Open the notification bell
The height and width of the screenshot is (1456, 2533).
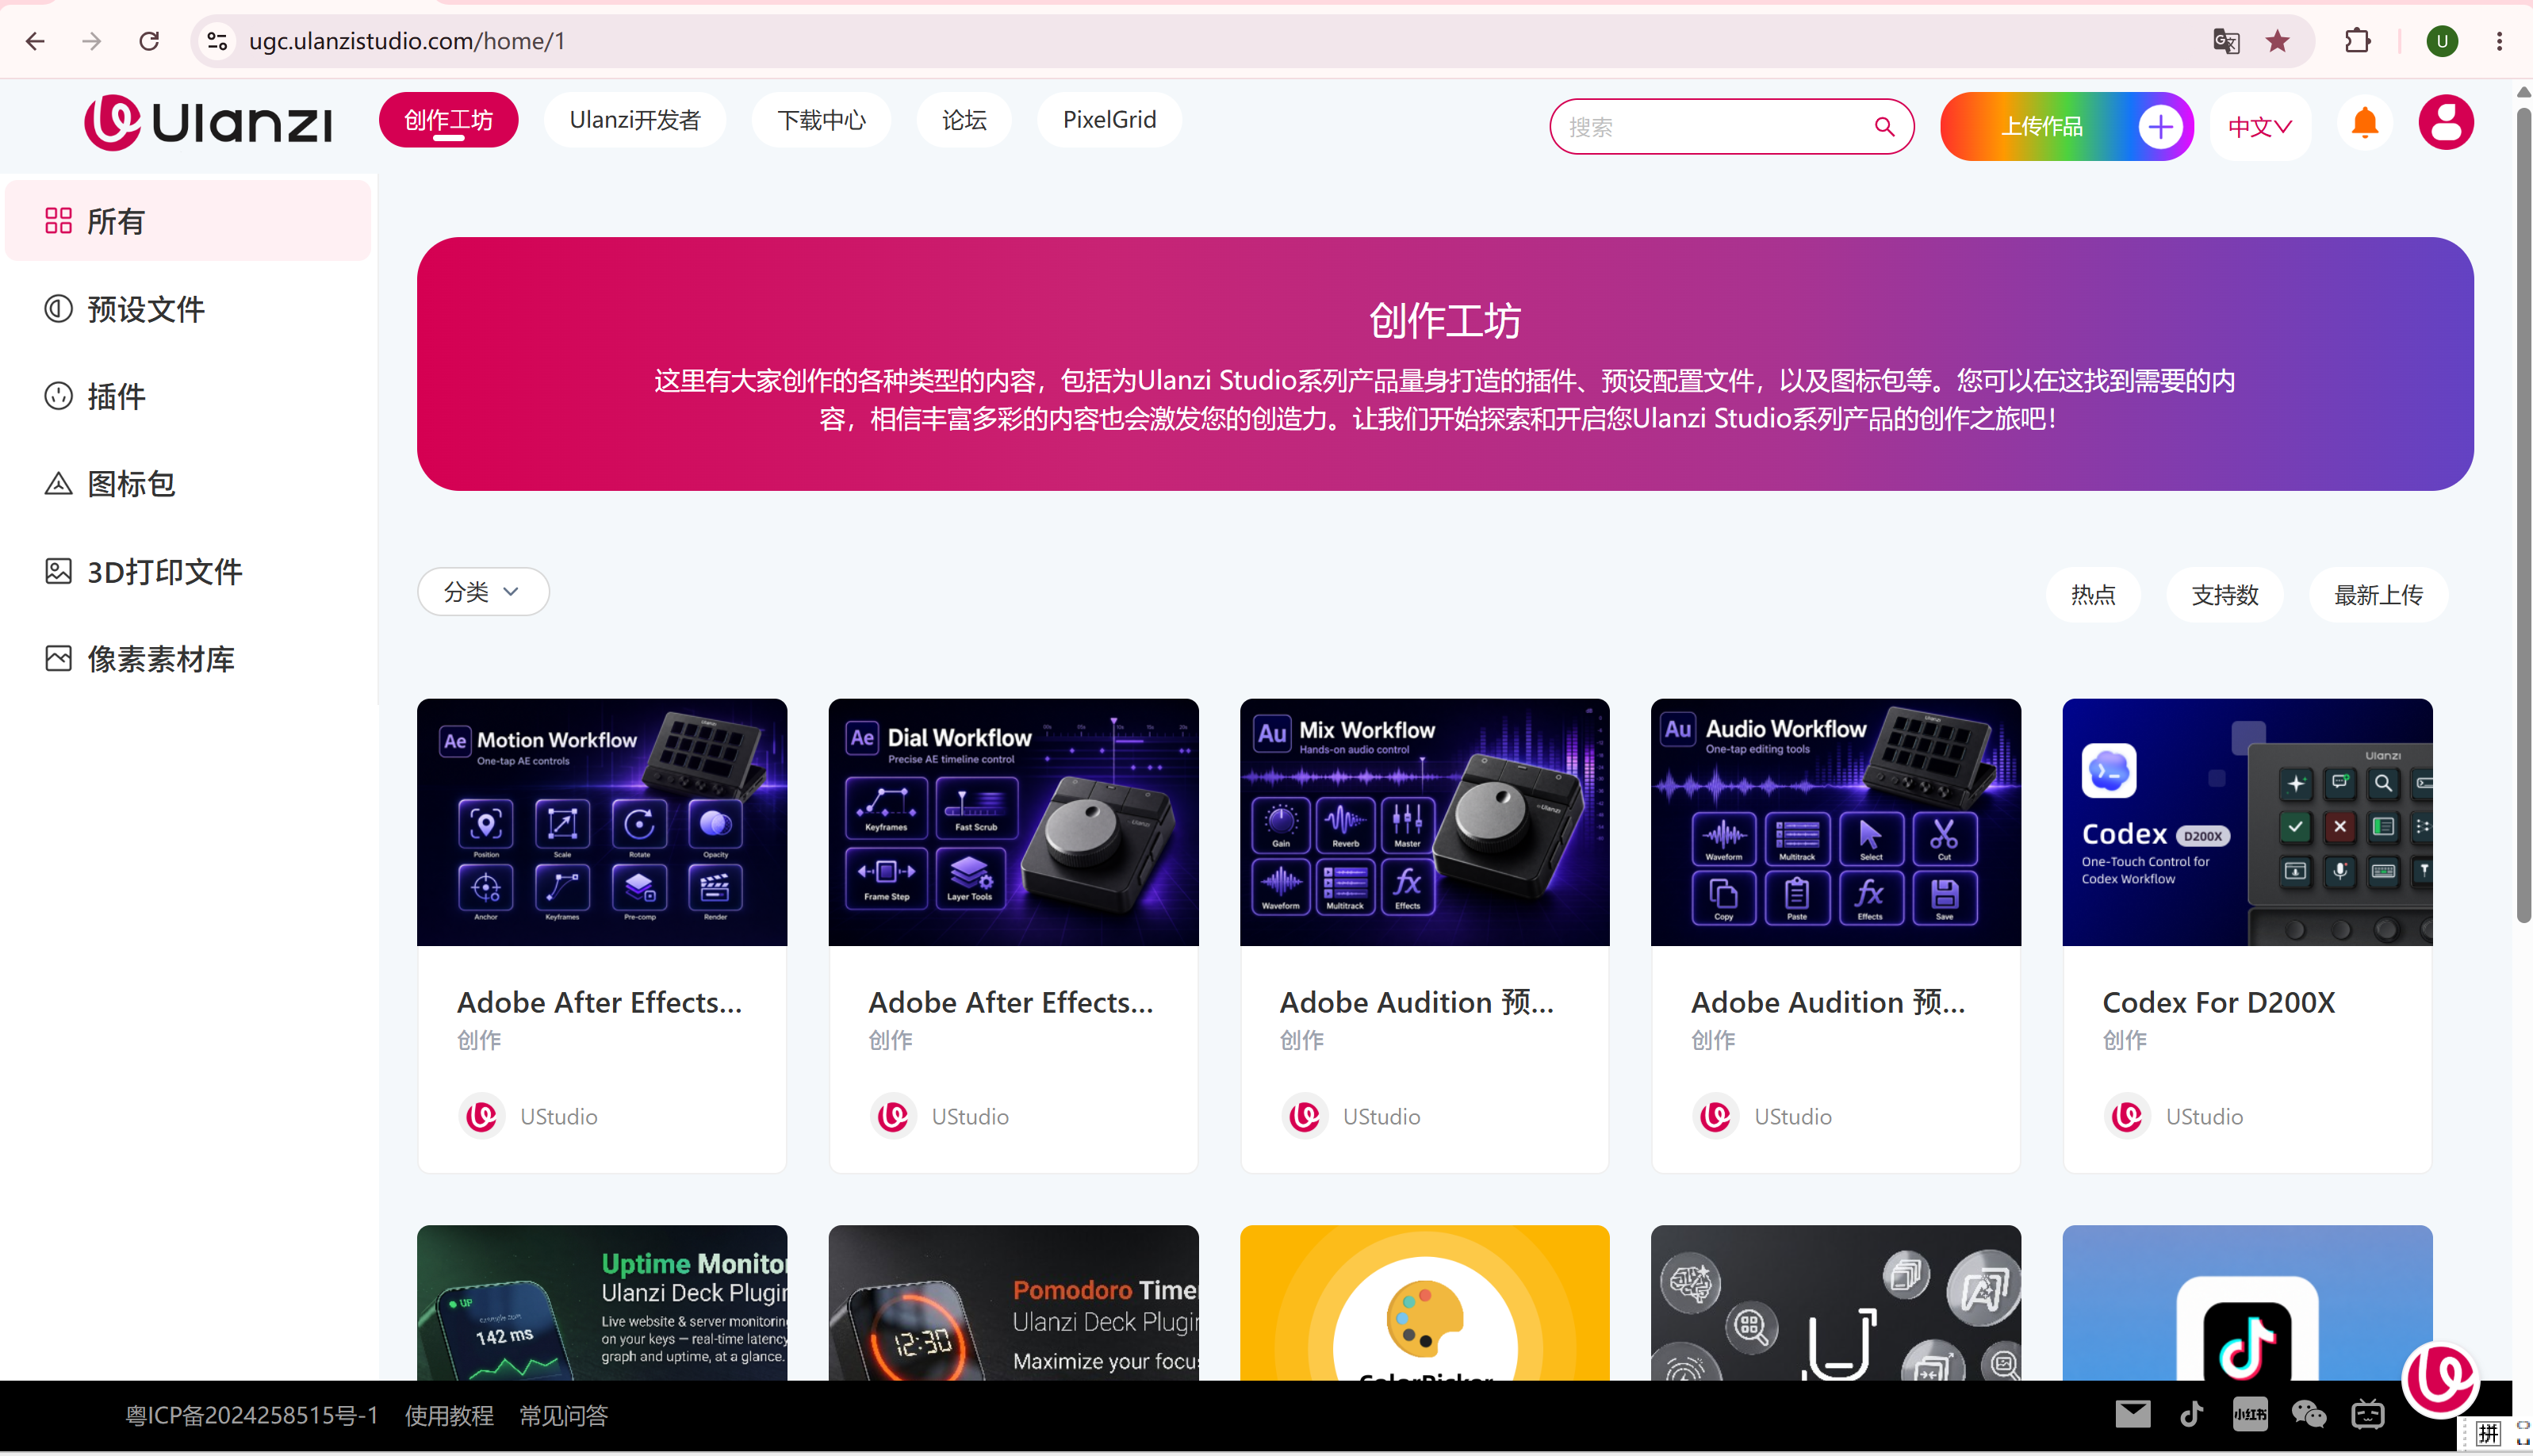2365,124
